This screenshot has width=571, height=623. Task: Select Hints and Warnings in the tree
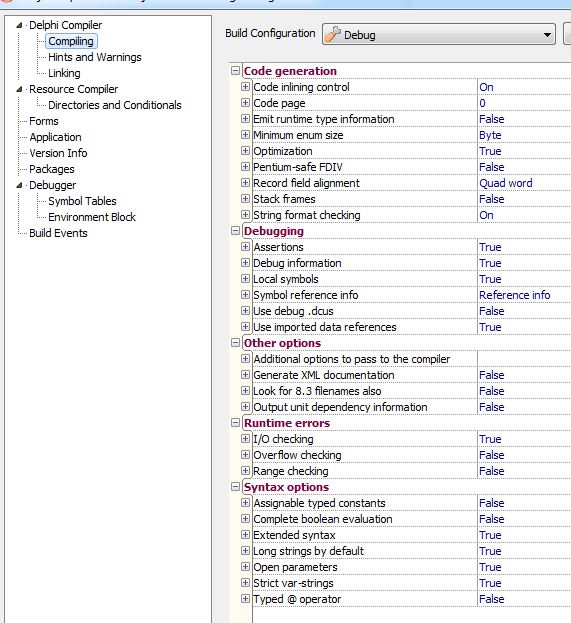[95, 57]
